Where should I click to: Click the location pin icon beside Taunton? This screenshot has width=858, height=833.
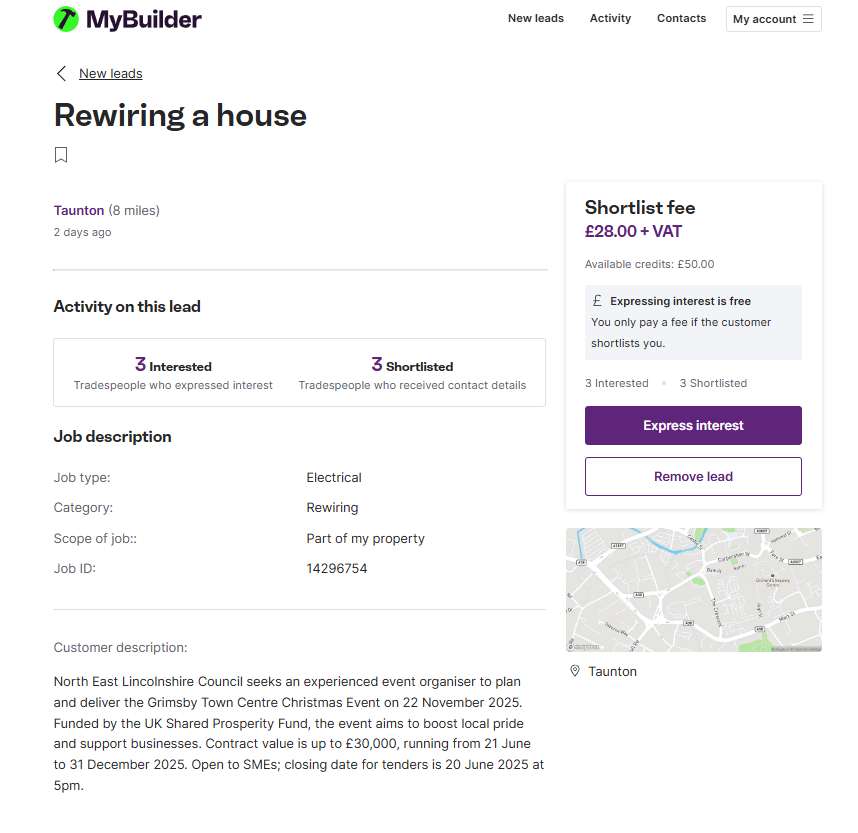point(575,671)
